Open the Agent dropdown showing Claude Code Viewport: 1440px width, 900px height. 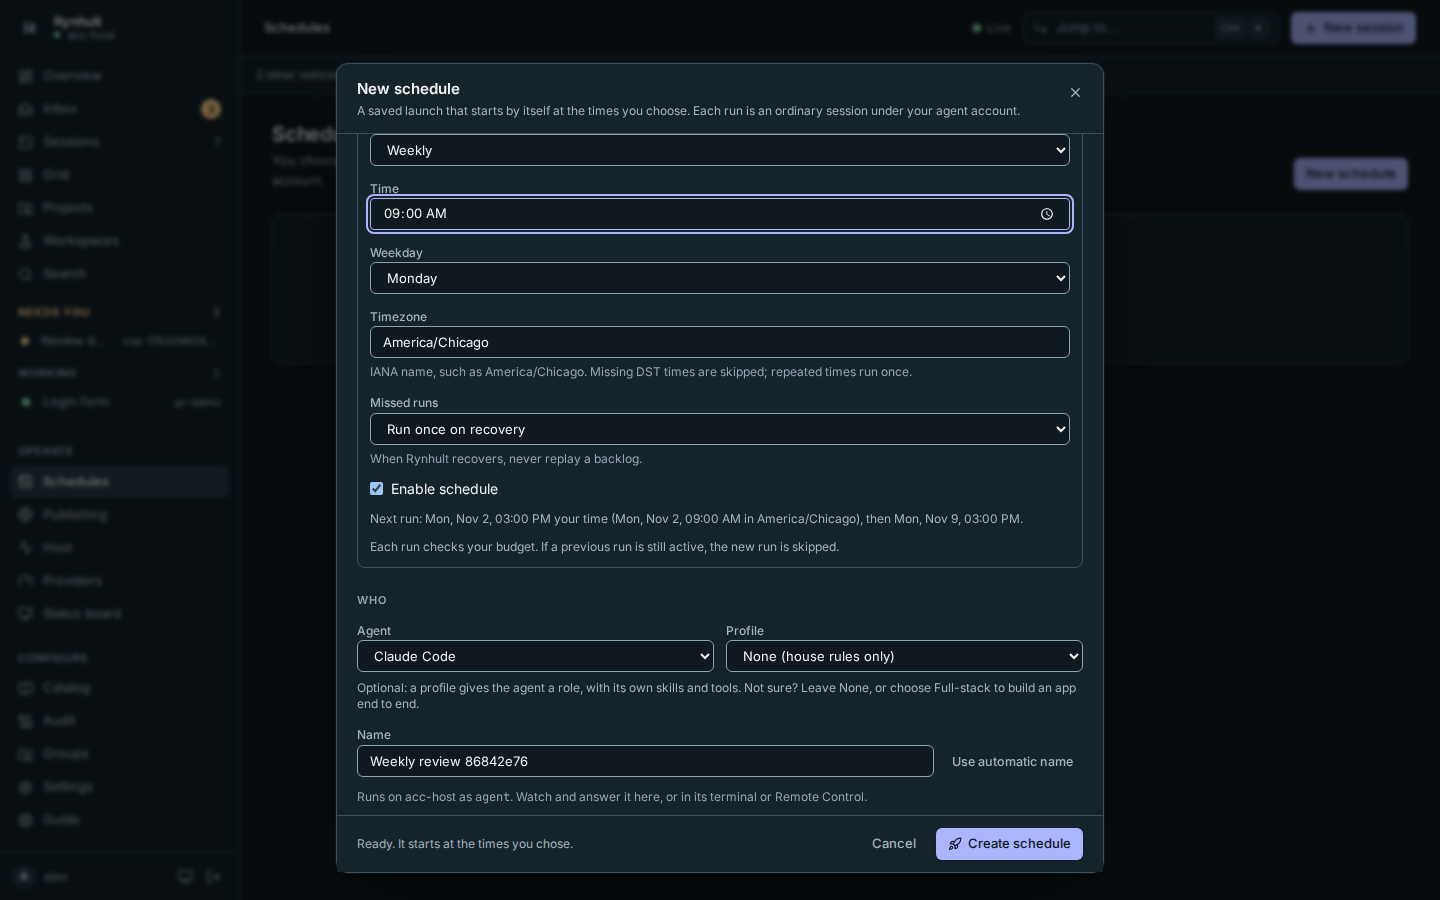535,656
